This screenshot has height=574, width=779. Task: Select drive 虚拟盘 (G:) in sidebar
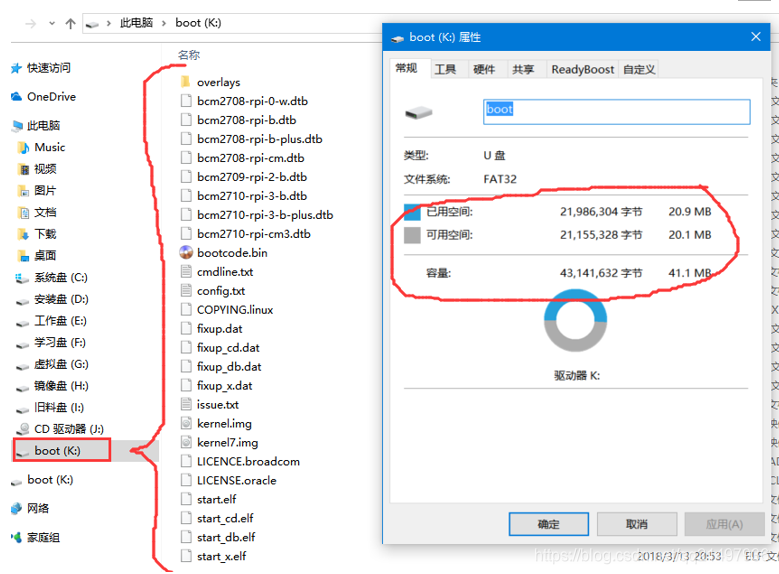pos(52,364)
